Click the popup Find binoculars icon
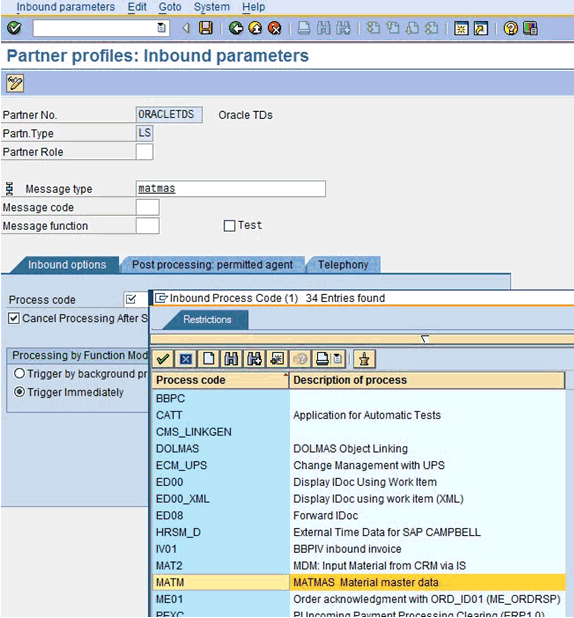This screenshot has height=618, width=574. (x=231, y=359)
